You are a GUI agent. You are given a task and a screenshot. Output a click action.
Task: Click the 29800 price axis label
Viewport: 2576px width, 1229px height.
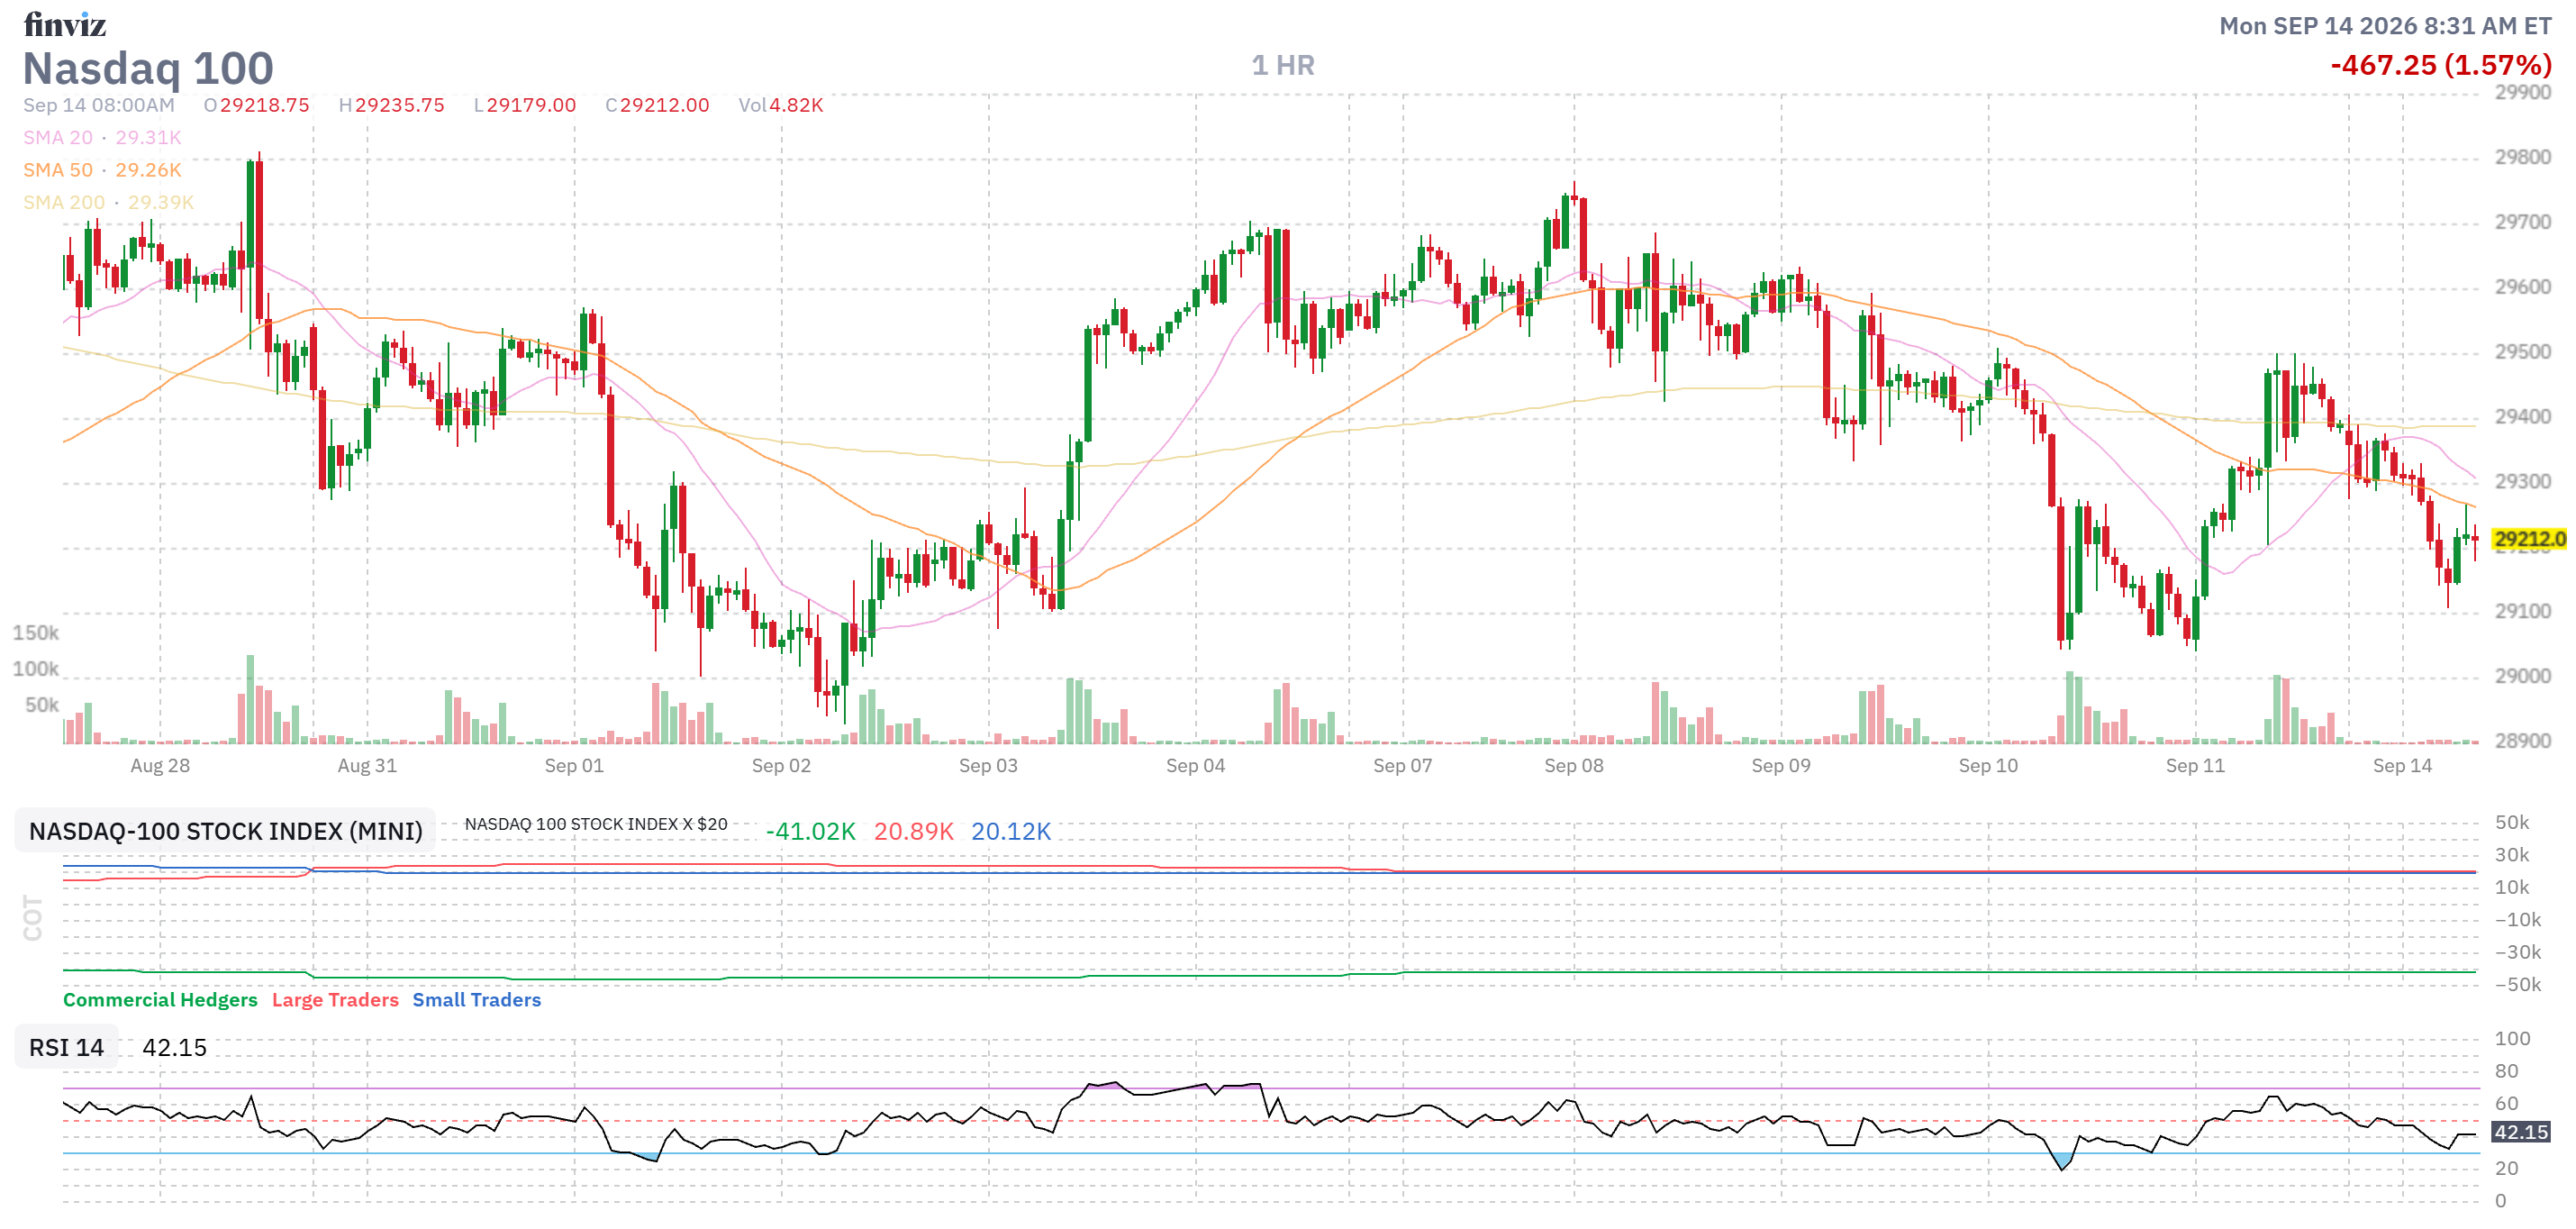pos(2523,157)
